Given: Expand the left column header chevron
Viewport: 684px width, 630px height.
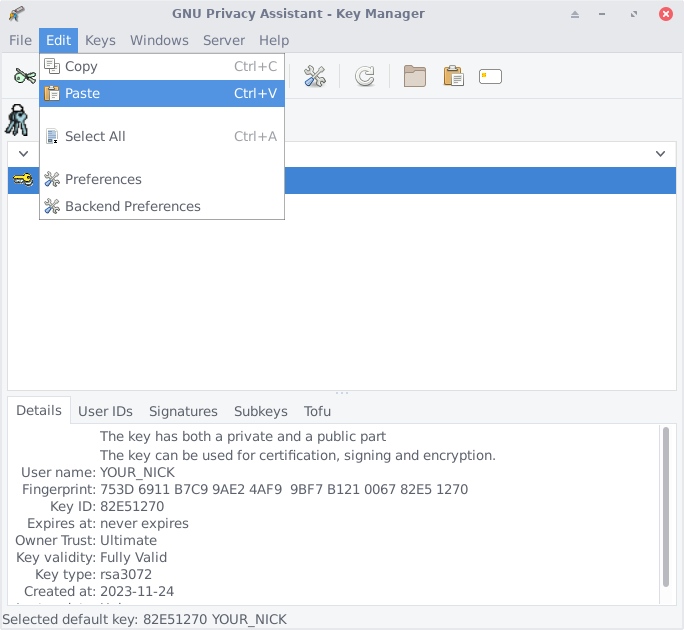Looking at the screenshot, I should [x=23, y=154].
